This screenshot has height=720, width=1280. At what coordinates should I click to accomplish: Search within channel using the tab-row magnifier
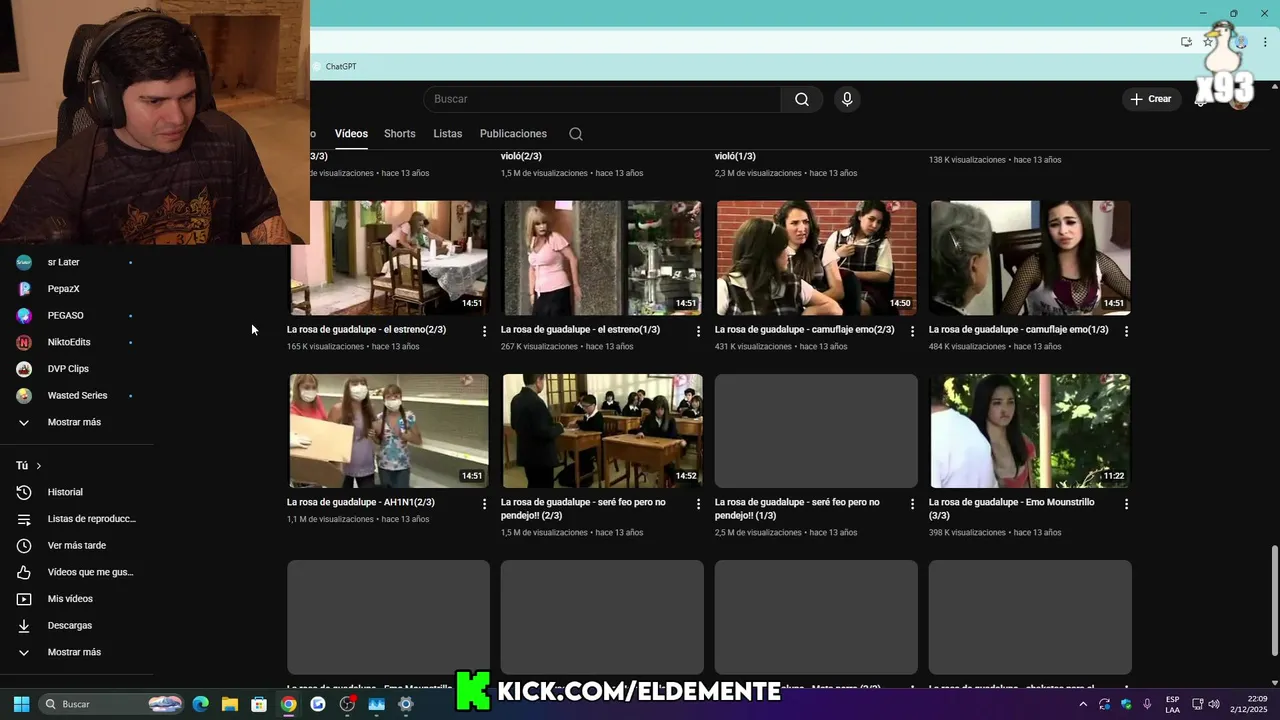click(x=576, y=134)
